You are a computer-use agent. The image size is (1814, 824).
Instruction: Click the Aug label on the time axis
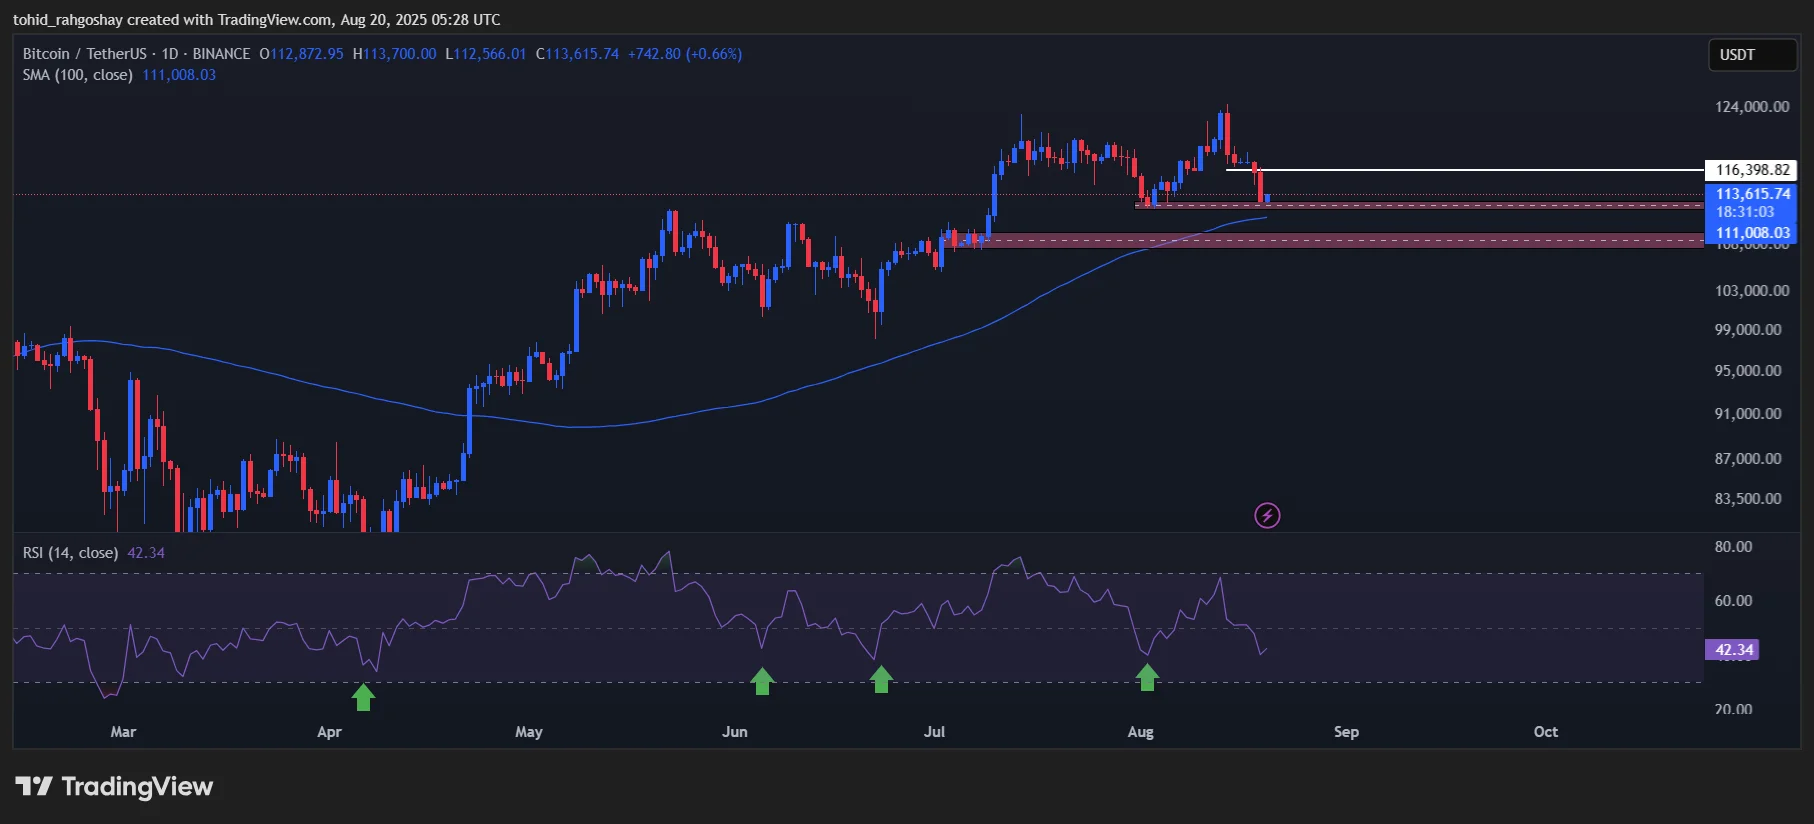pos(1140,732)
